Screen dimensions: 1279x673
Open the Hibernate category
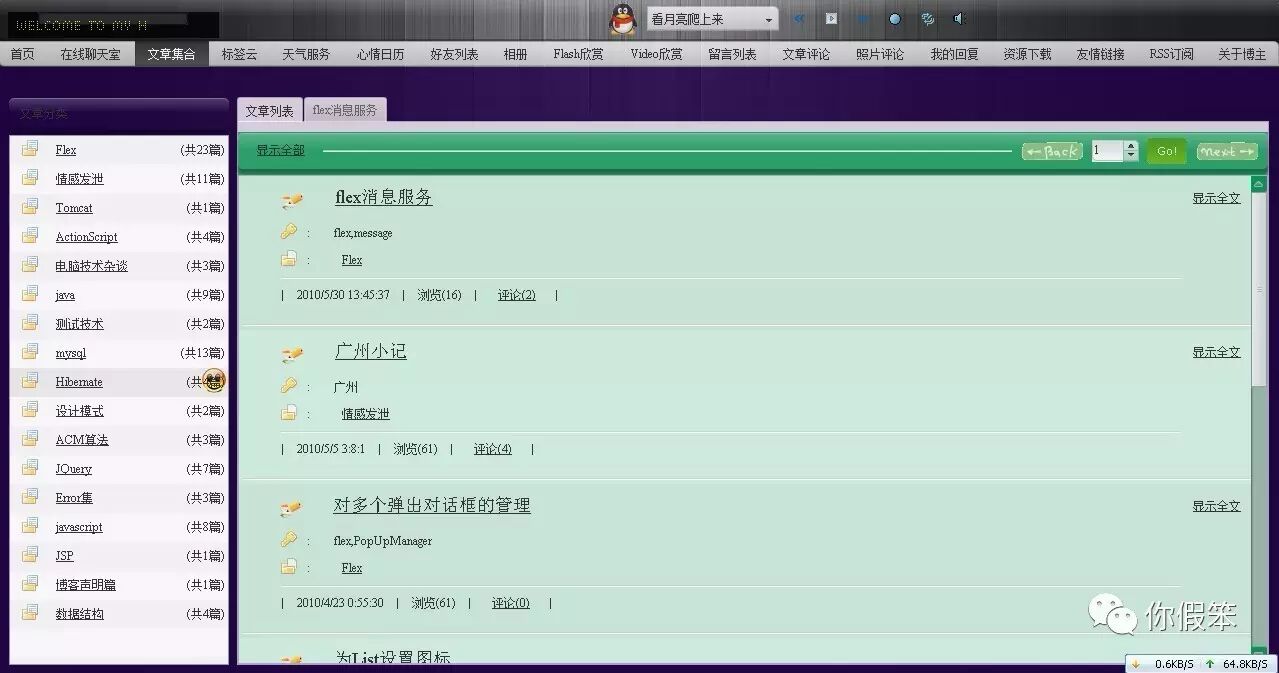[79, 382]
